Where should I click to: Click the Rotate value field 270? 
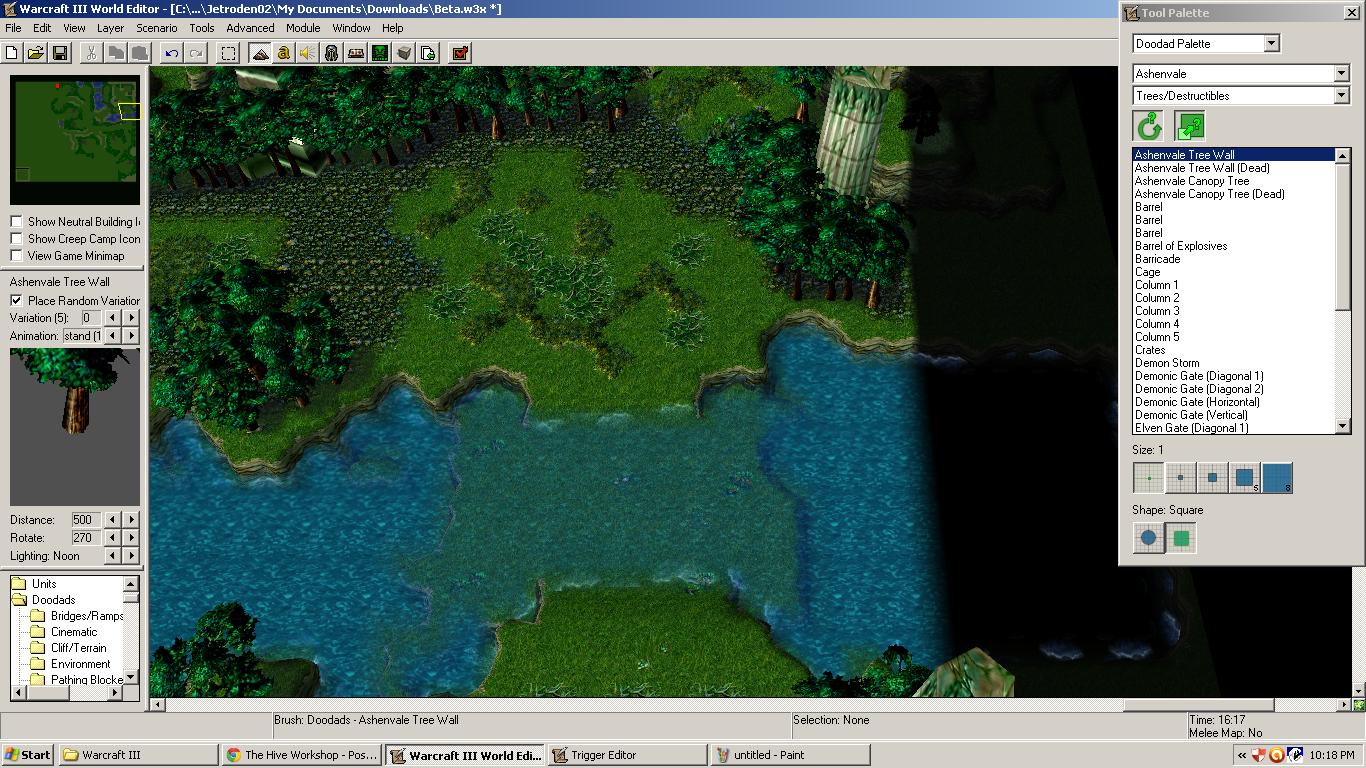tap(85, 538)
